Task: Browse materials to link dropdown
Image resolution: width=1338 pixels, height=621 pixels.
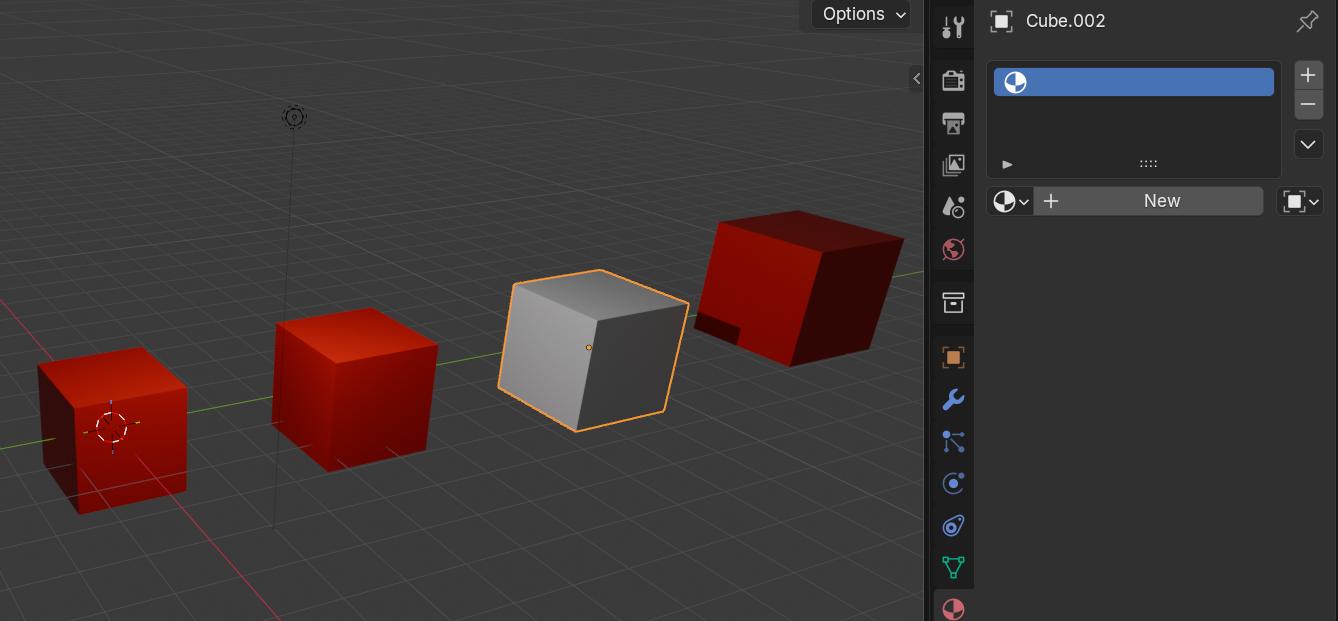Action: pyautogui.click(x=1010, y=201)
